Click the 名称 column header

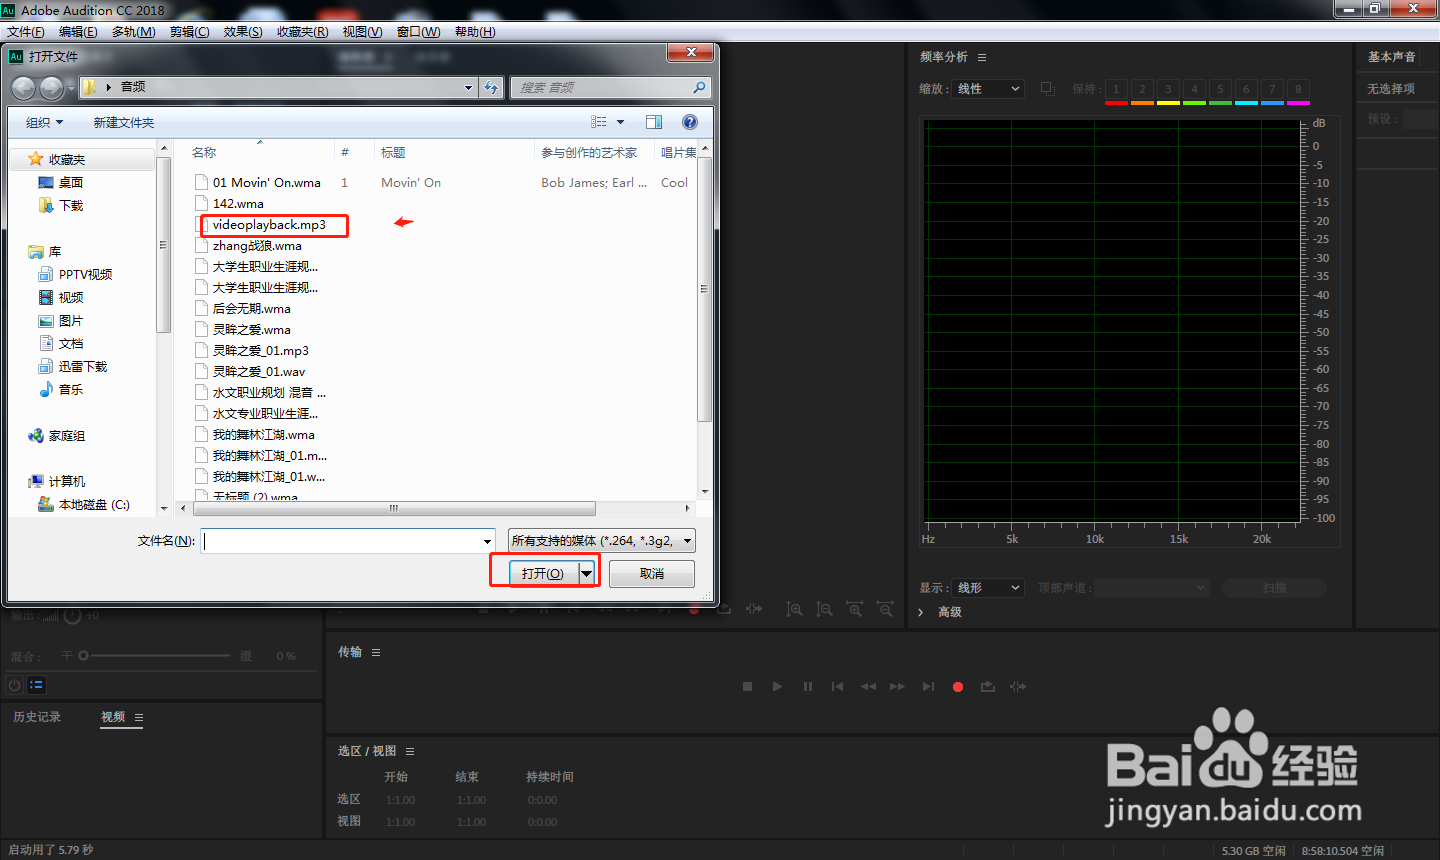(x=204, y=152)
